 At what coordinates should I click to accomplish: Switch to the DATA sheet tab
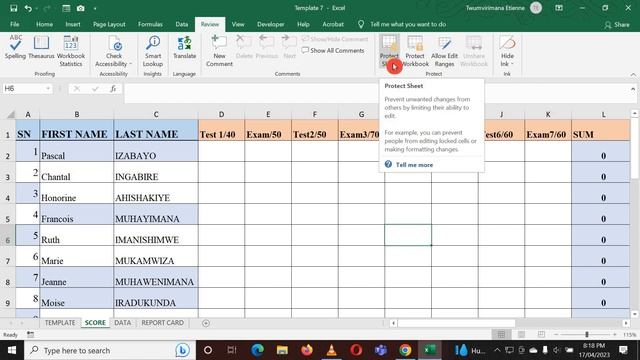click(122, 323)
